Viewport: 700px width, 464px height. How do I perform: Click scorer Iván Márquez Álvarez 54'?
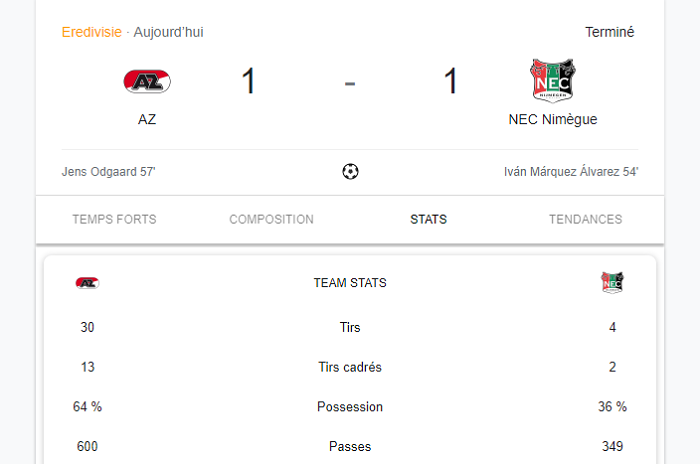tap(571, 172)
